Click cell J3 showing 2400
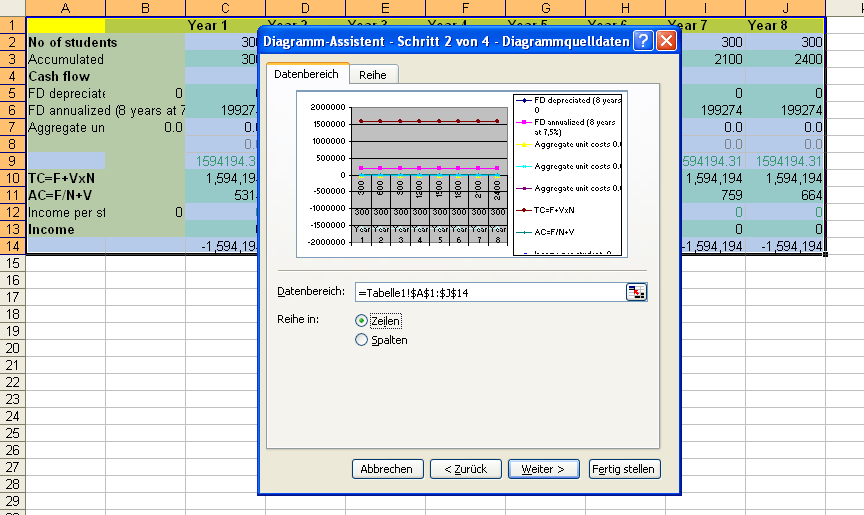 [x=785, y=59]
